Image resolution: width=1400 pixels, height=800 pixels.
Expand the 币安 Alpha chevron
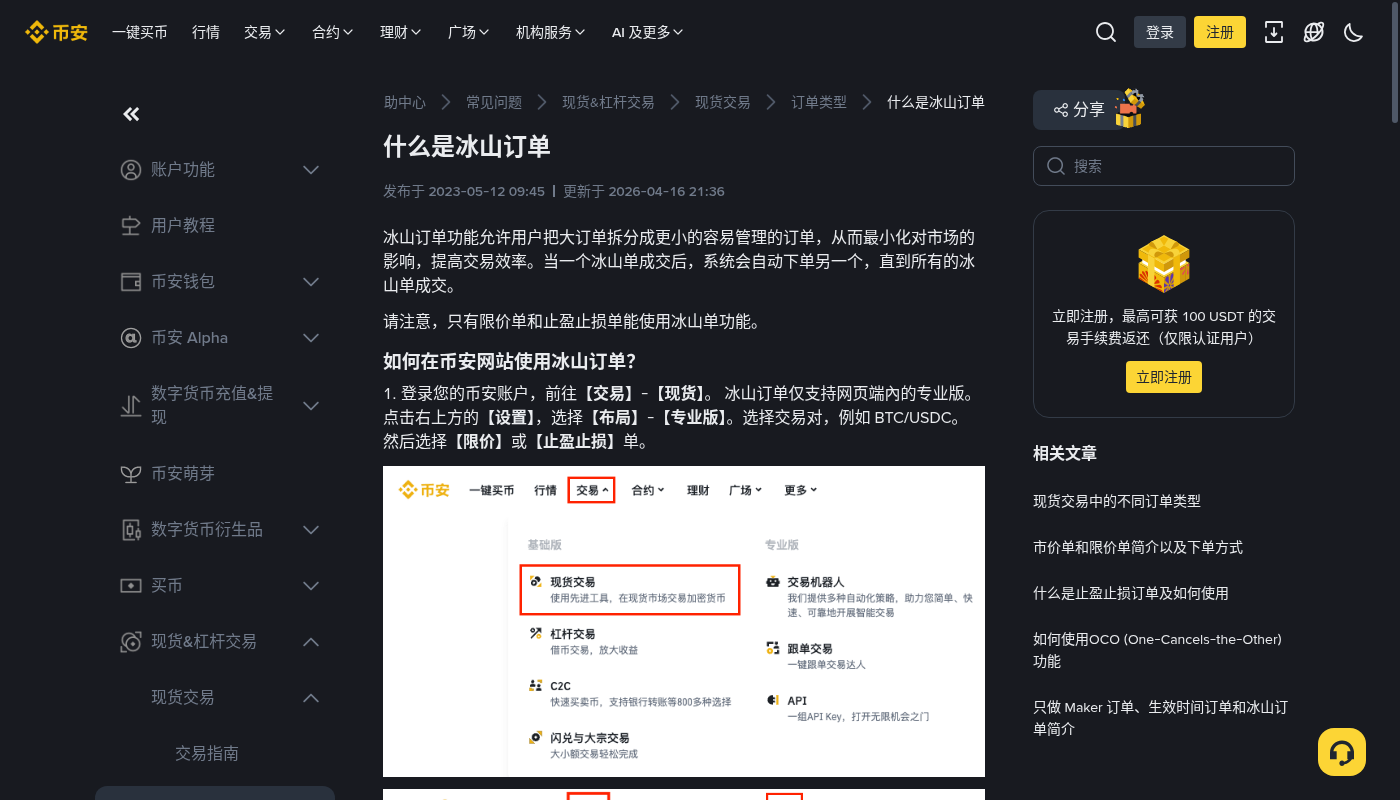point(311,338)
